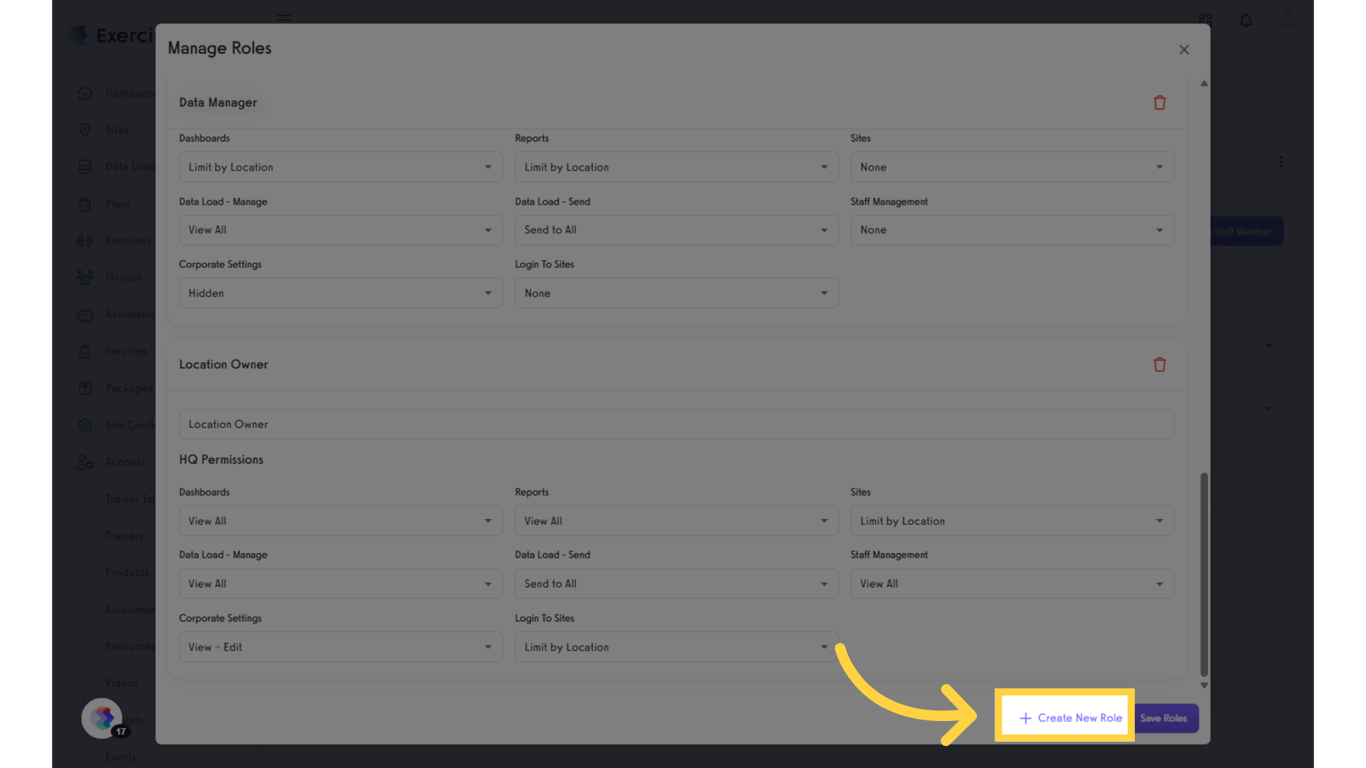Click the Save Roles button
The height and width of the screenshot is (768, 1366).
[1164, 718]
